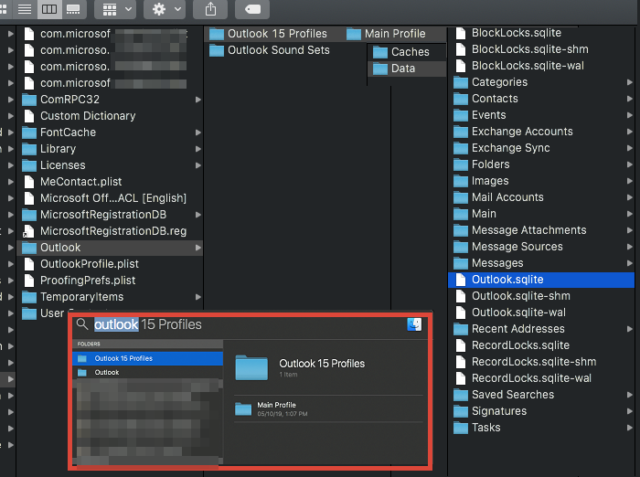Viewport: 640px width, 477px height.
Task: Open the group-by arrangement dropdown
Action: click(116, 9)
